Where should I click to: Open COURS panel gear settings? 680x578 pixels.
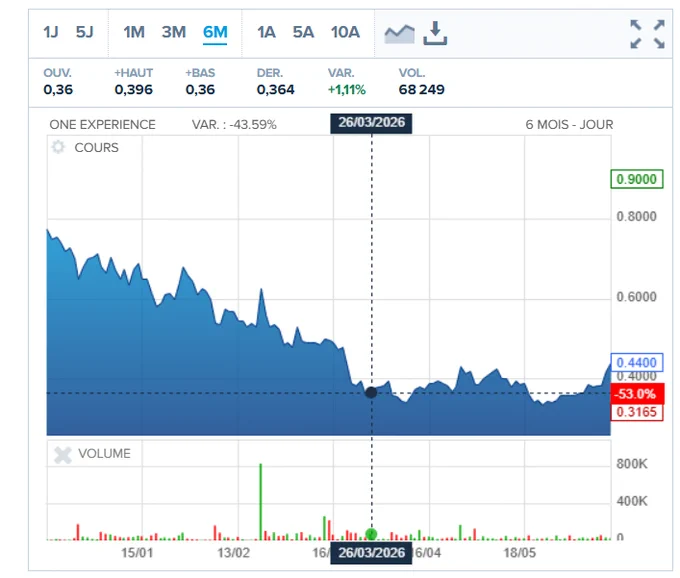pos(58,147)
